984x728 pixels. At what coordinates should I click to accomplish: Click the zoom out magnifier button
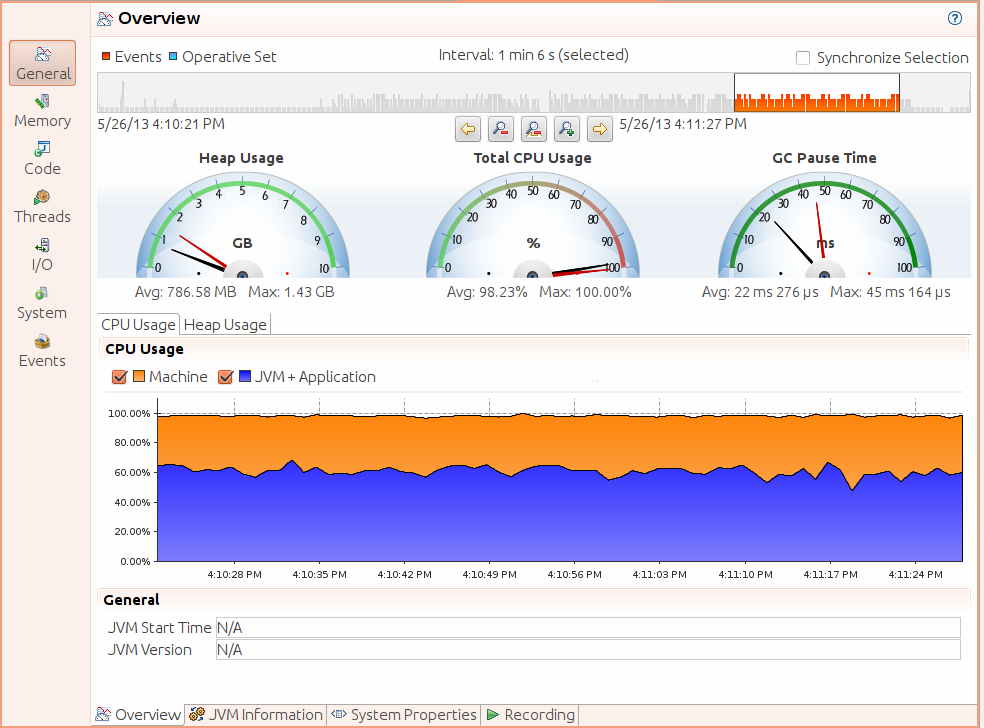(501, 129)
